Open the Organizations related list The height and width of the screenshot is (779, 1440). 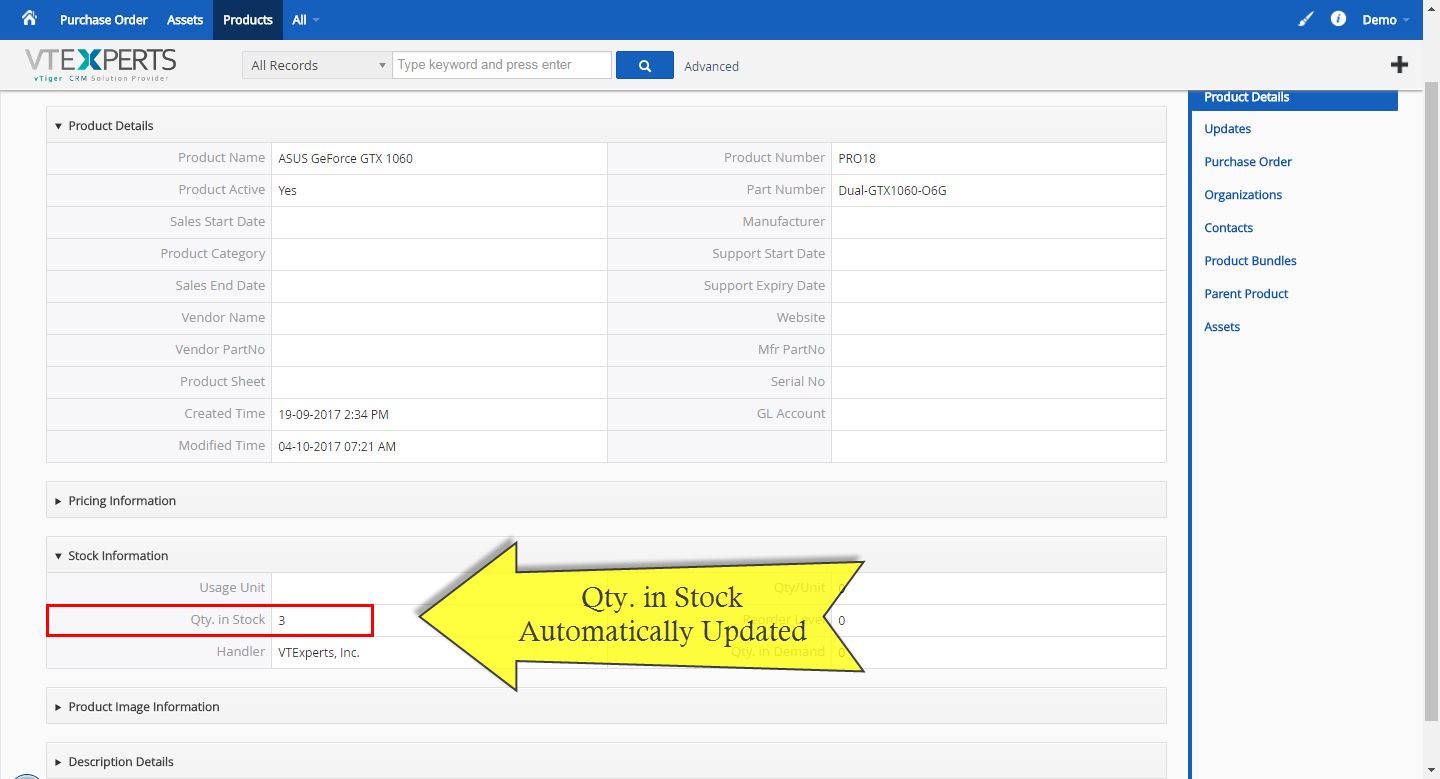tap(1243, 195)
